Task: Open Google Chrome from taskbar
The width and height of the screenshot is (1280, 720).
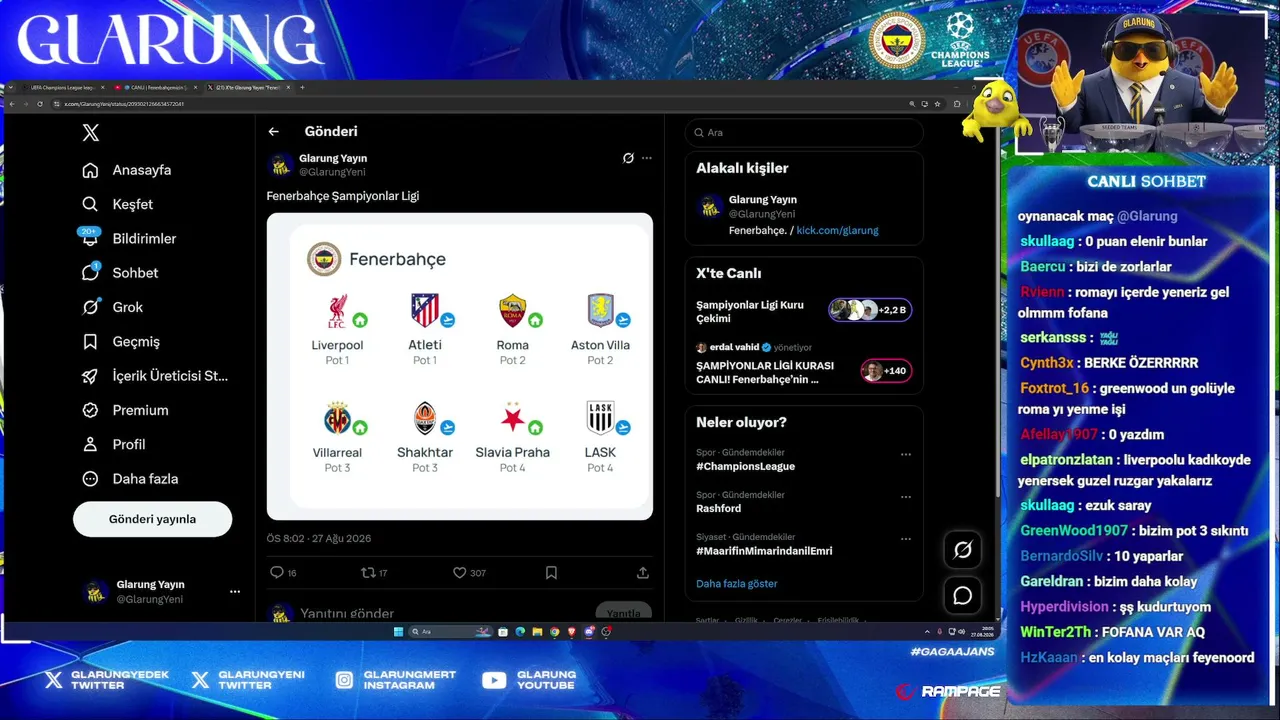Action: pos(555,632)
